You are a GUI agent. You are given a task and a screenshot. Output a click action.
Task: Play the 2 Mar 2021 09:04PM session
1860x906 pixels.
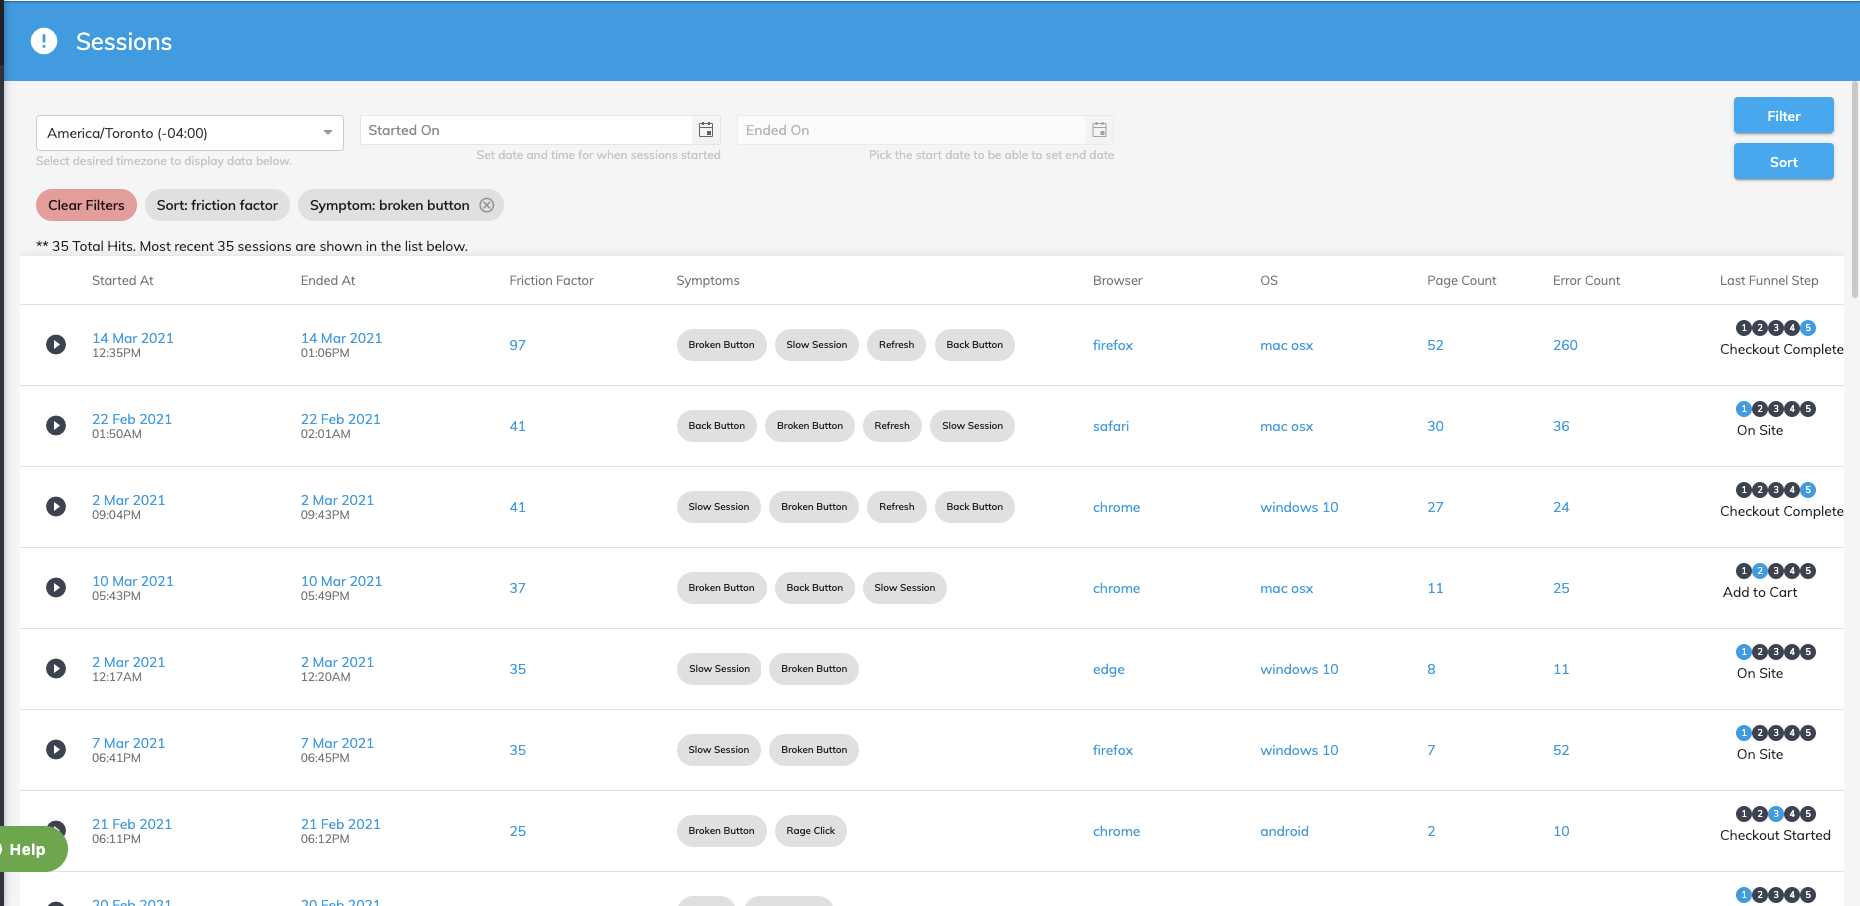(56, 506)
